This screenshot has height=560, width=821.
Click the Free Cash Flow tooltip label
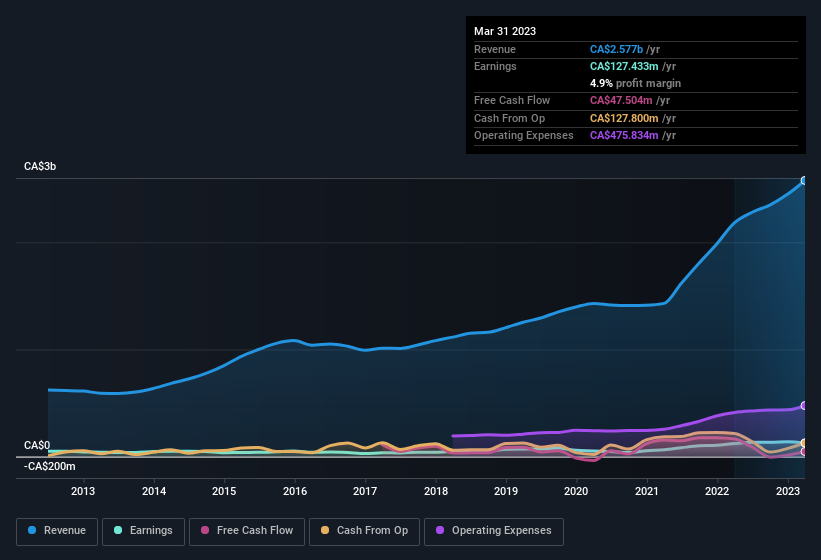click(512, 100)
